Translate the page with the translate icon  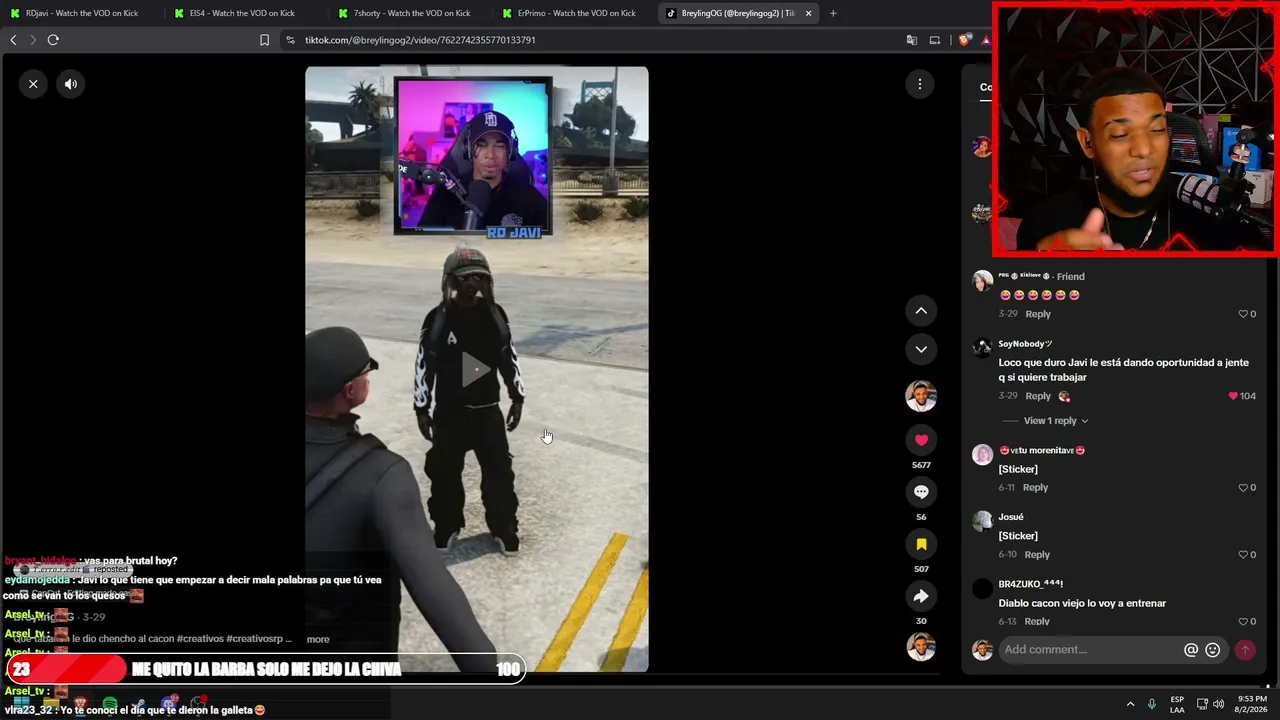tap(912, 40)
